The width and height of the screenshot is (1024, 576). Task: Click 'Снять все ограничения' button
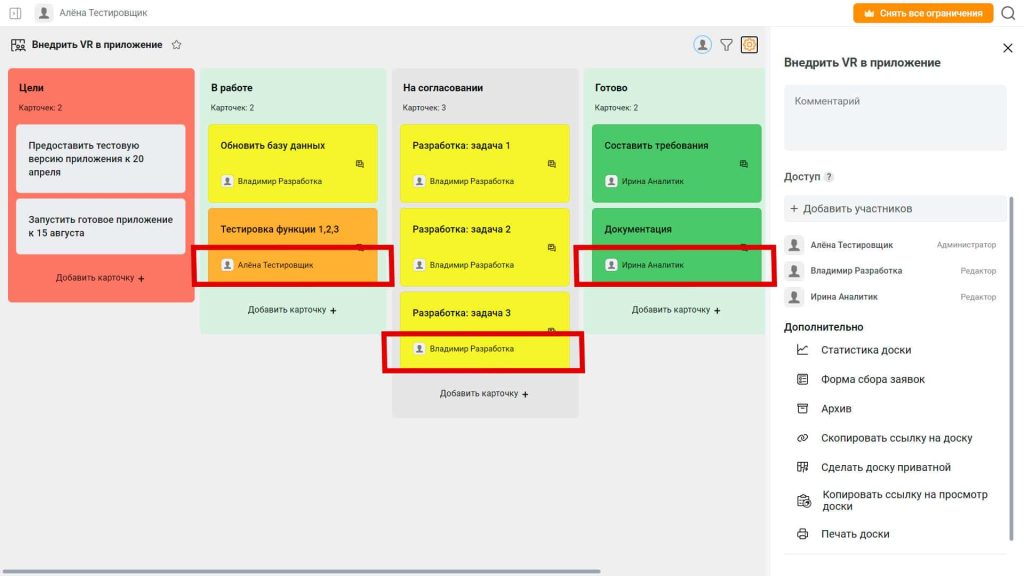[x=923, y=13]
